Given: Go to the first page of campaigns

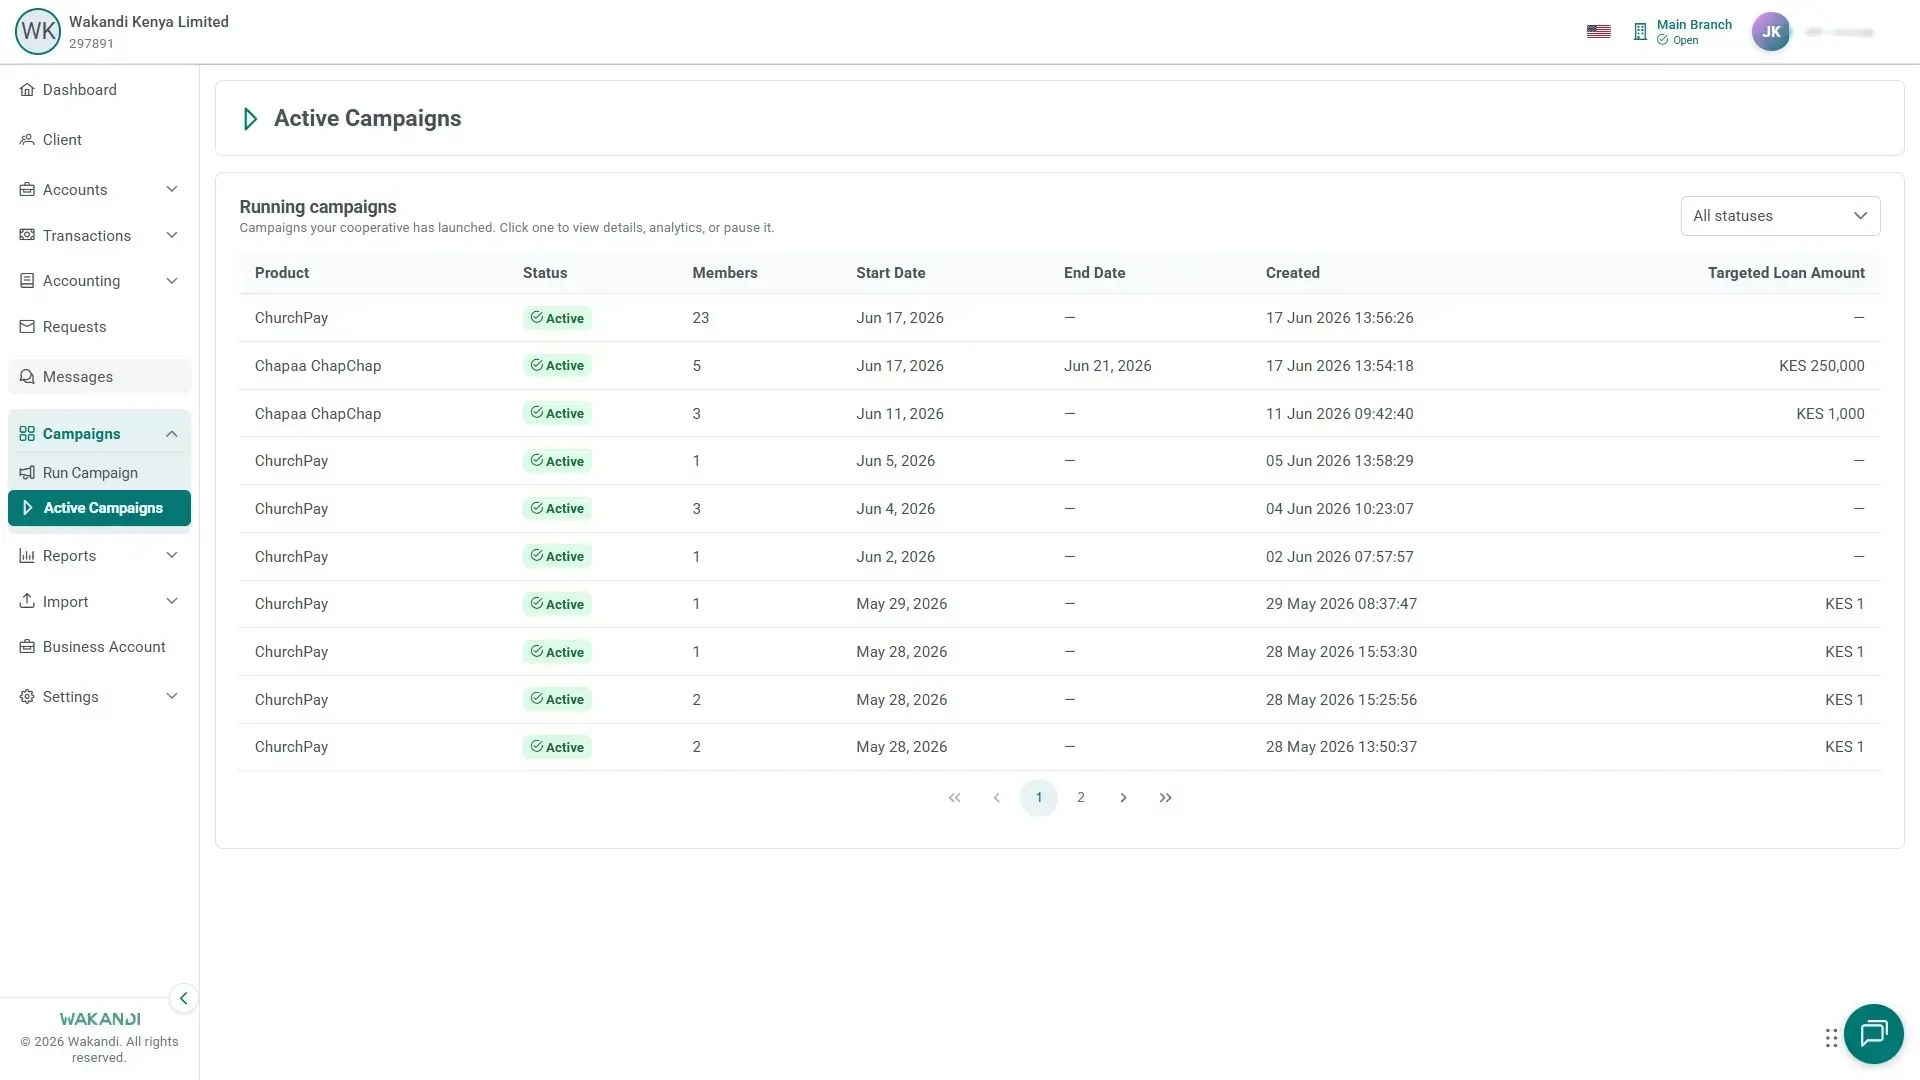Looking at the screenshot, I should 954,798.
